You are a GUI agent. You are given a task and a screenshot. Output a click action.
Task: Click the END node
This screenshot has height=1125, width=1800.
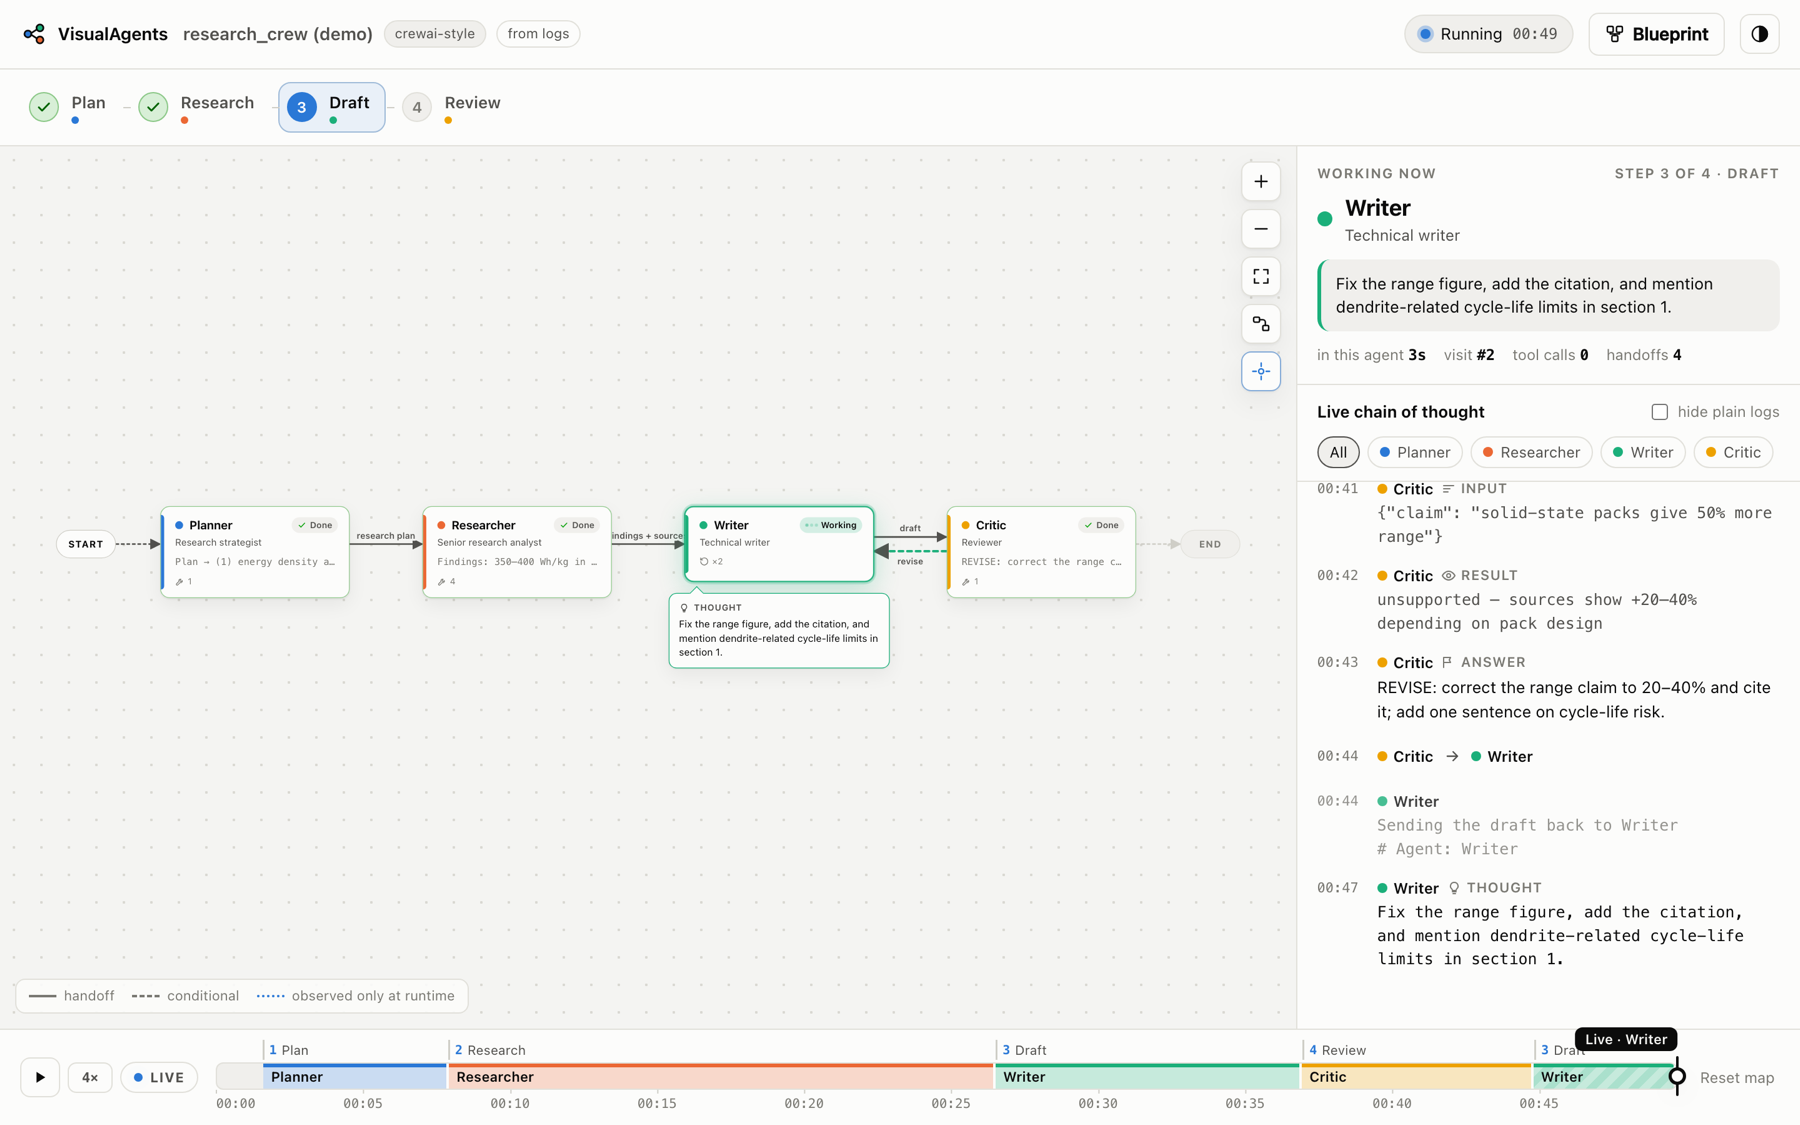(1210, 544)
